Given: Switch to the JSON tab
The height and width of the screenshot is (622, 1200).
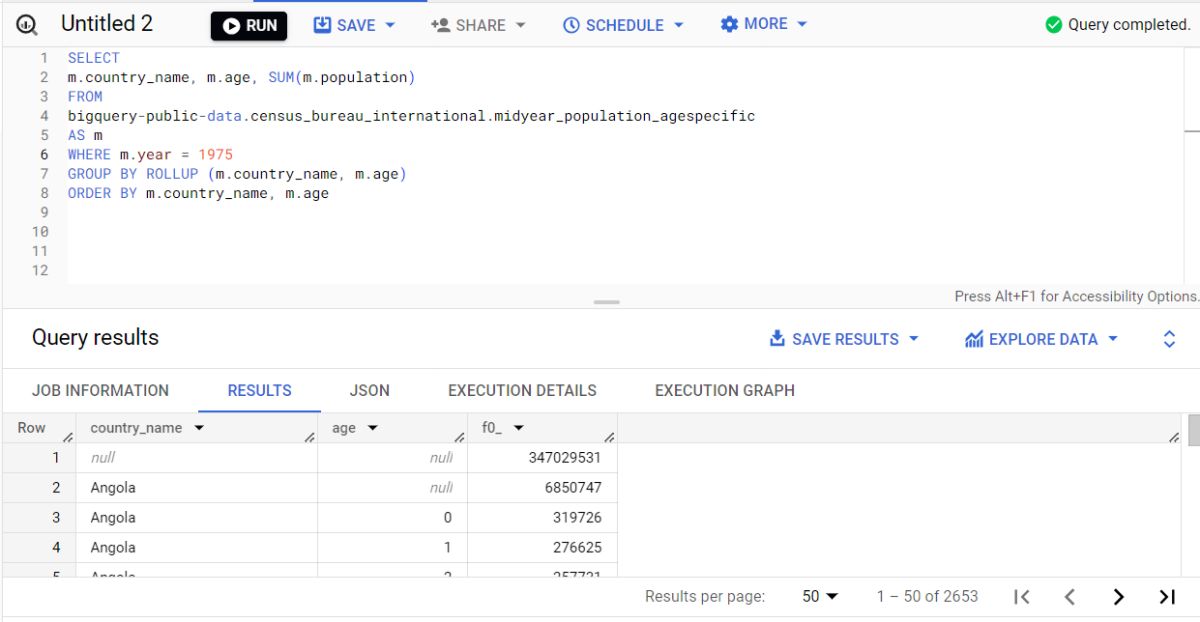Looking at the screenshot, I should [x=369, y=390].
